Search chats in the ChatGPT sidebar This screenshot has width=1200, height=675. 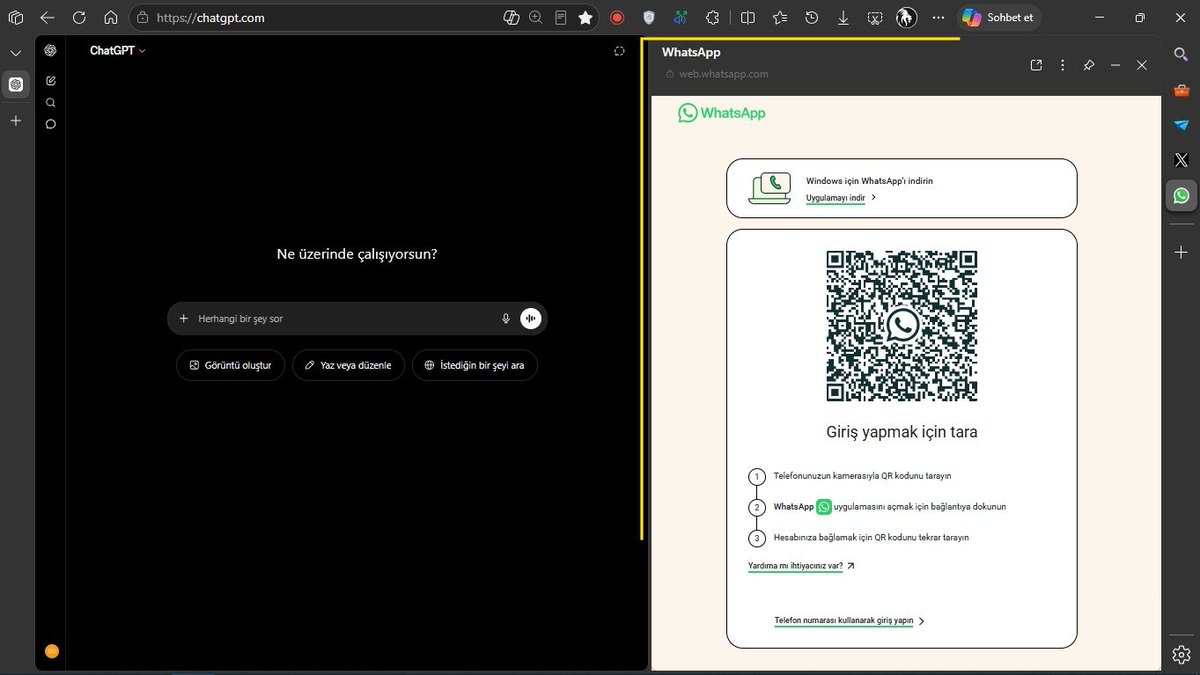[51, 102]
